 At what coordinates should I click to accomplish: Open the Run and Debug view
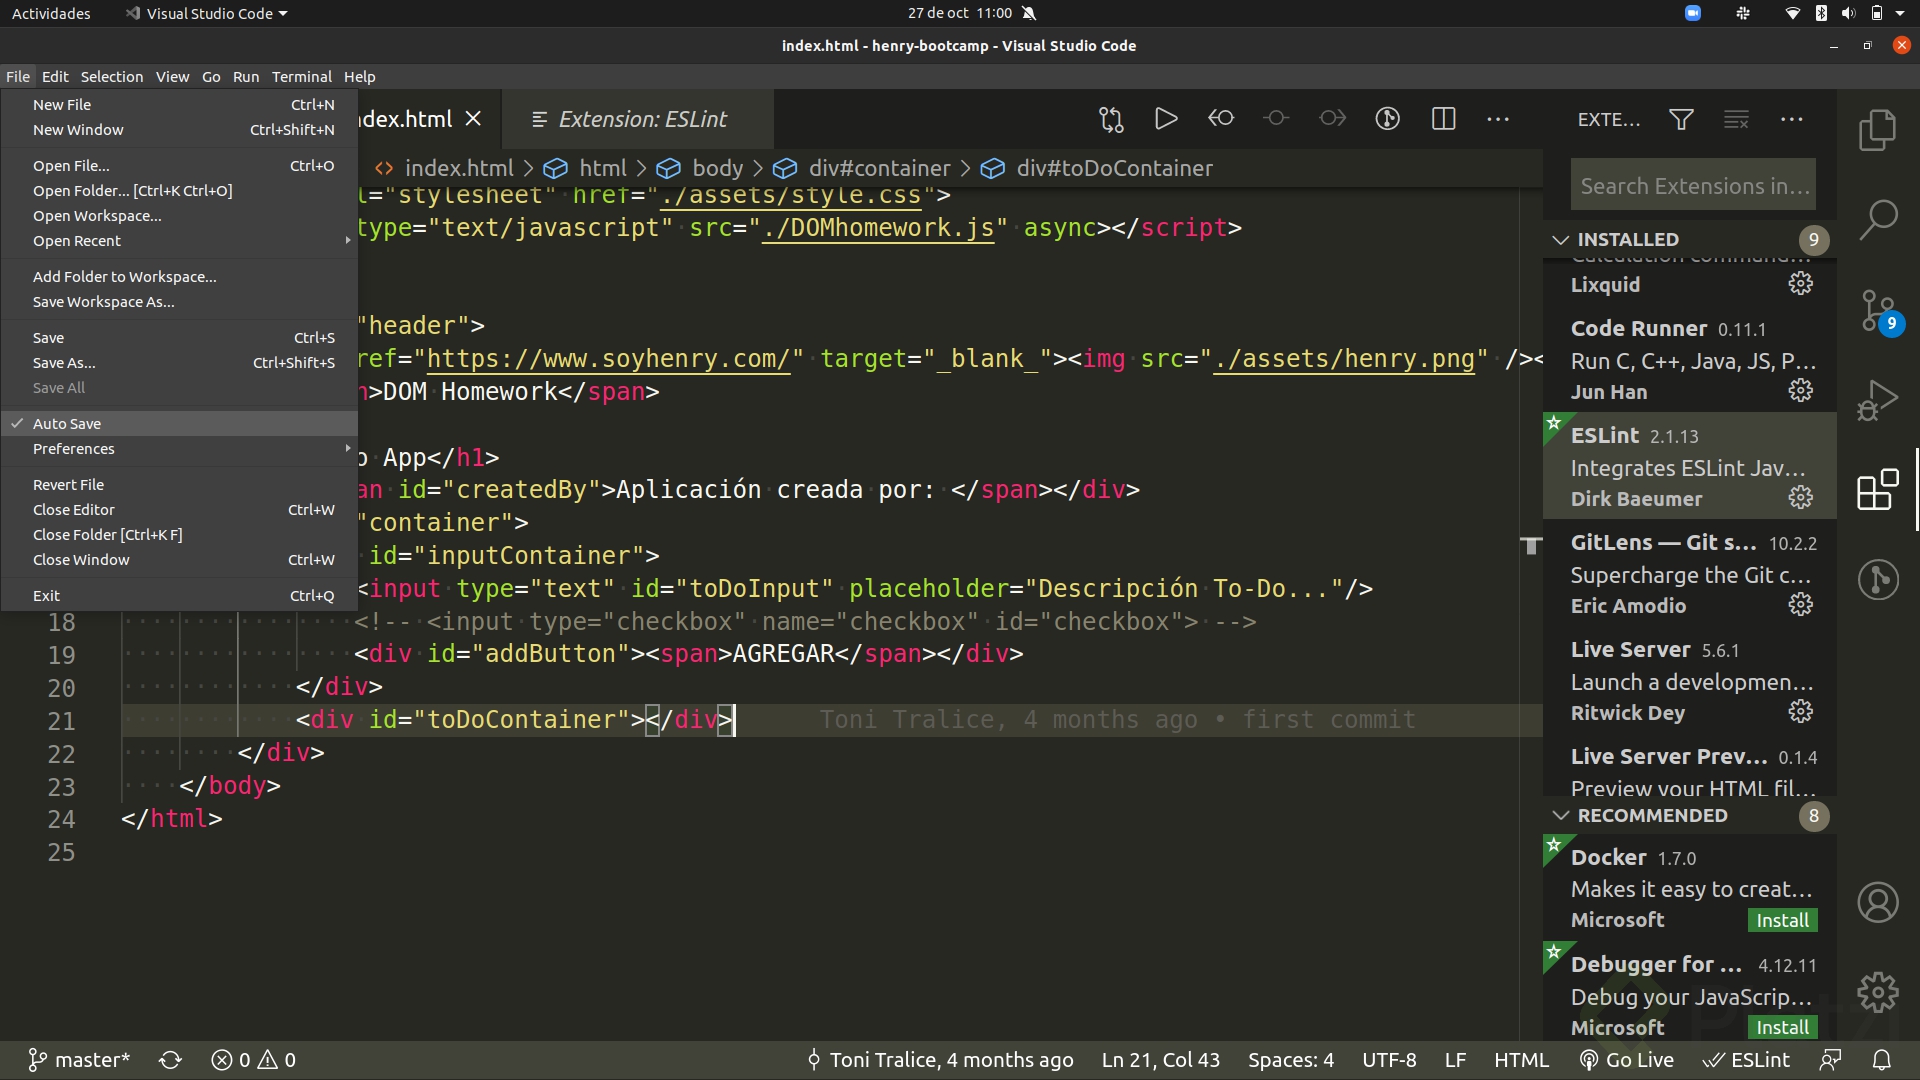pyautogui.click(x=1877, y=401)
